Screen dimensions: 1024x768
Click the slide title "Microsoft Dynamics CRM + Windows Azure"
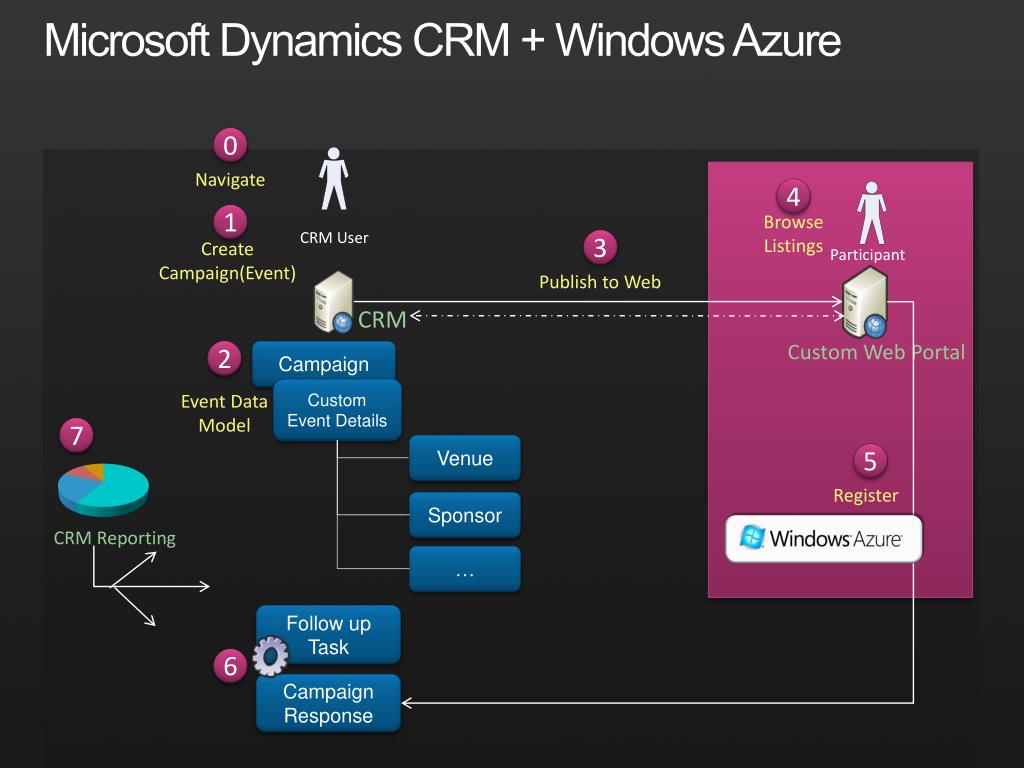click(x=443, y=40)
